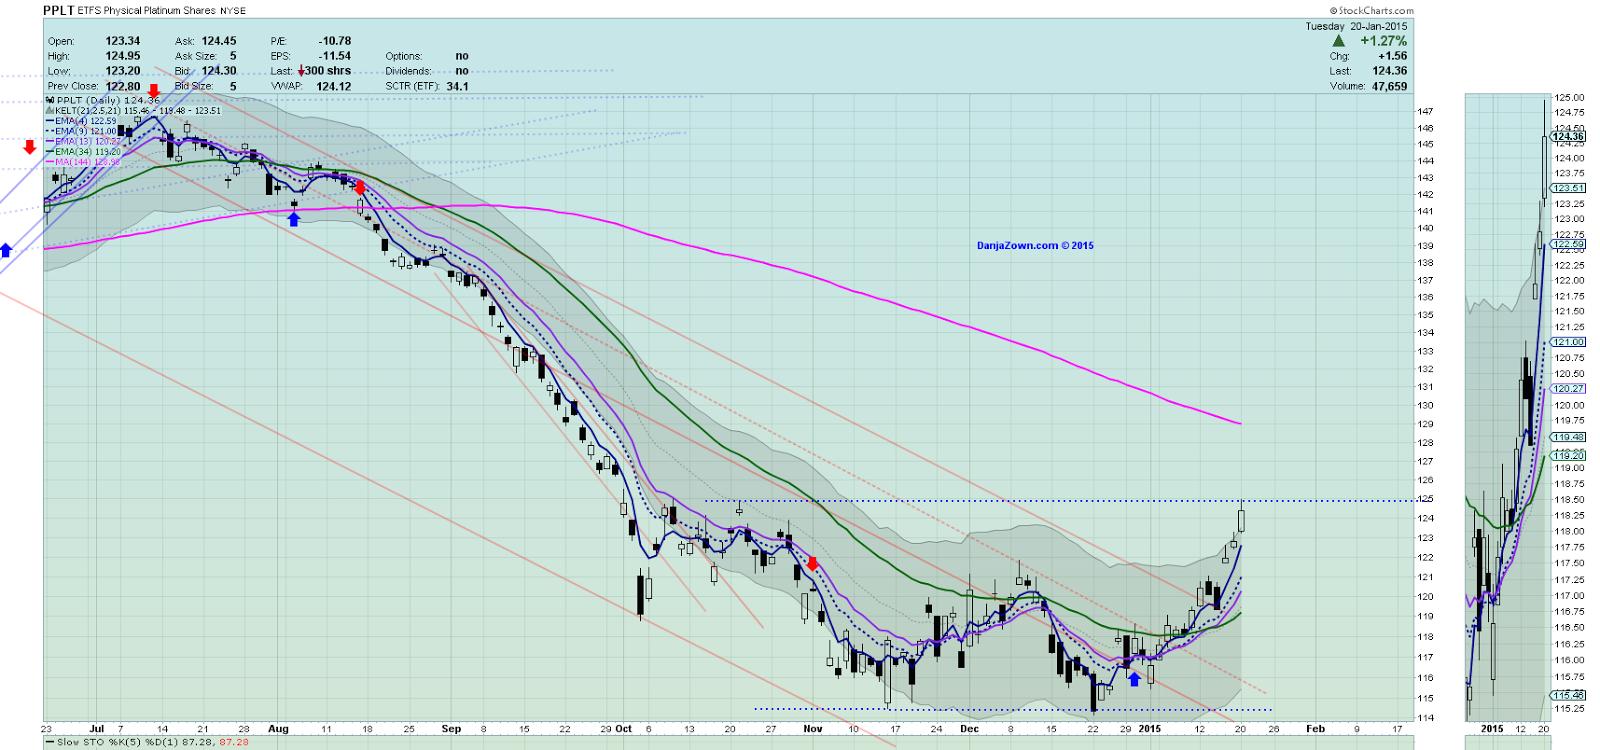Click the Dividends value 'no'
Screen dimensions: 1600x750
pos(462,71)
